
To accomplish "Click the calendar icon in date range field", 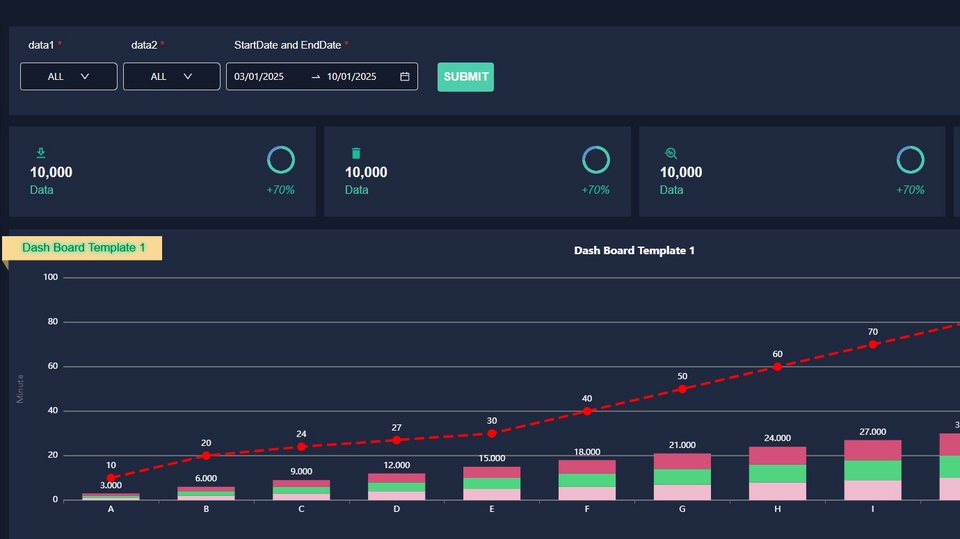I will pos(405,77).
